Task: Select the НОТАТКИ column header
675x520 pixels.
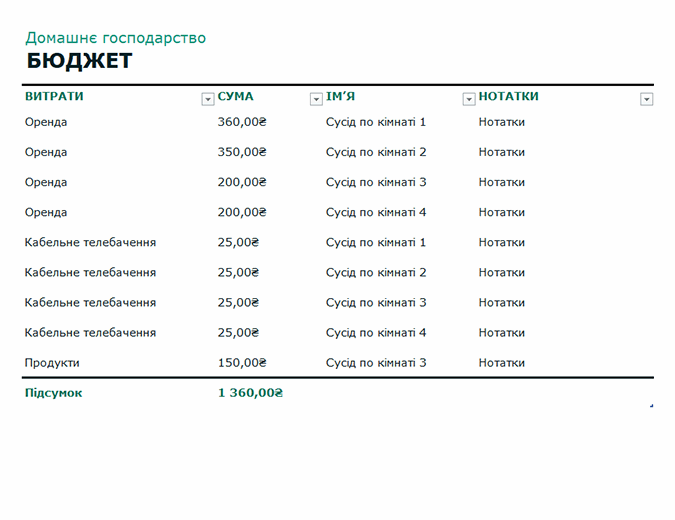Action: [508, 97]
